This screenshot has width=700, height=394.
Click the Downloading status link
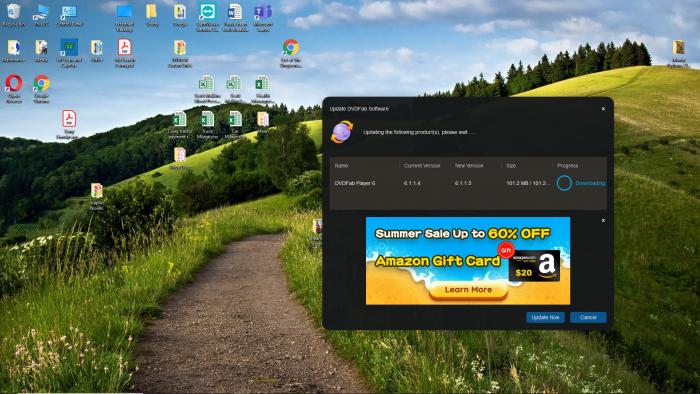coord(590,183)
